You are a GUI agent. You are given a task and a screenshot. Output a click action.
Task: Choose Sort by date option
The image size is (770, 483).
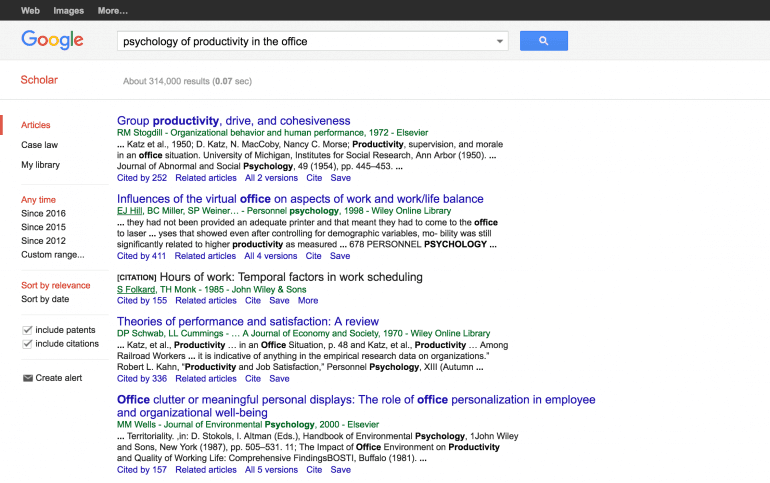(x=45, y=299)
